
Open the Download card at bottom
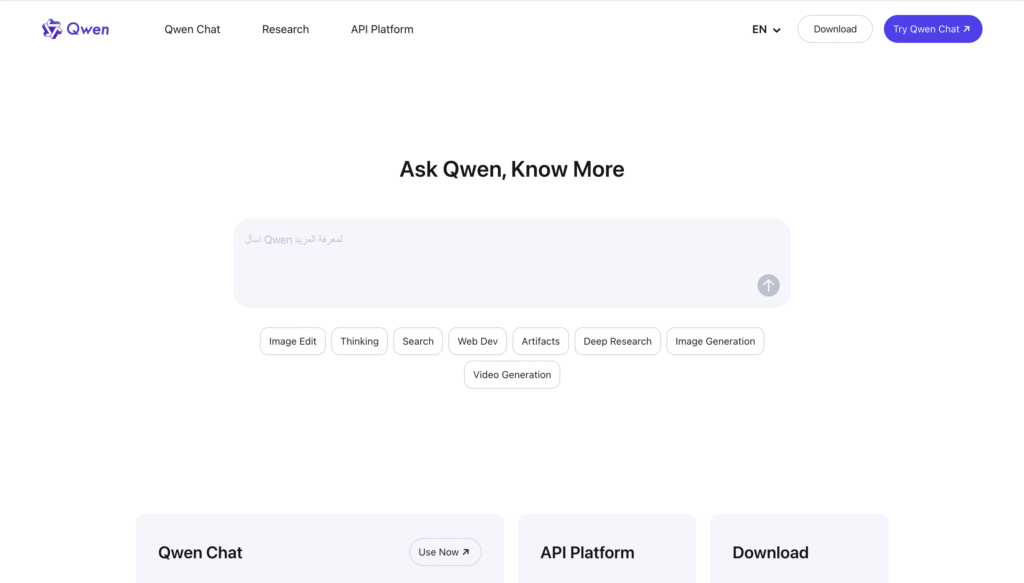click(x=798, y=551)
